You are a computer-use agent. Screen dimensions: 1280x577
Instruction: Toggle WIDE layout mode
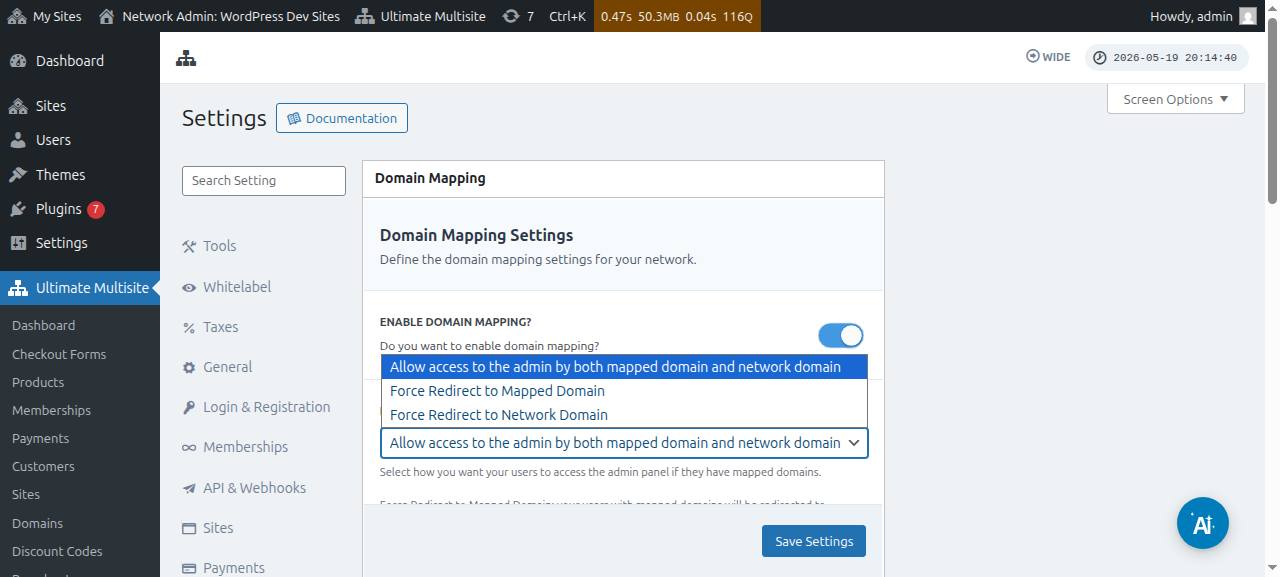pyautogui.click(x=1048, y=57)
